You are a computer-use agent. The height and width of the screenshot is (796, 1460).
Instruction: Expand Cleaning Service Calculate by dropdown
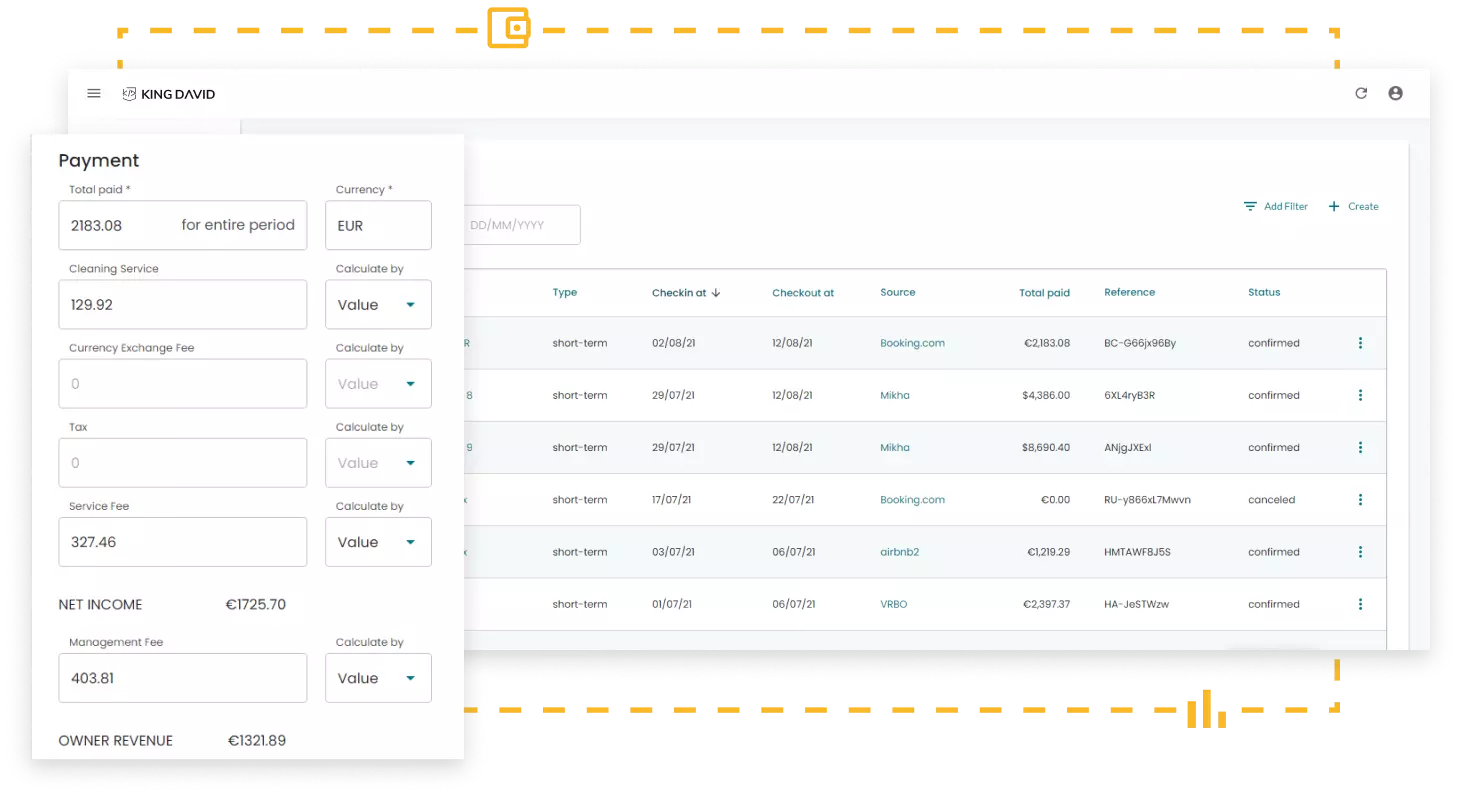(x=378, y=305)
